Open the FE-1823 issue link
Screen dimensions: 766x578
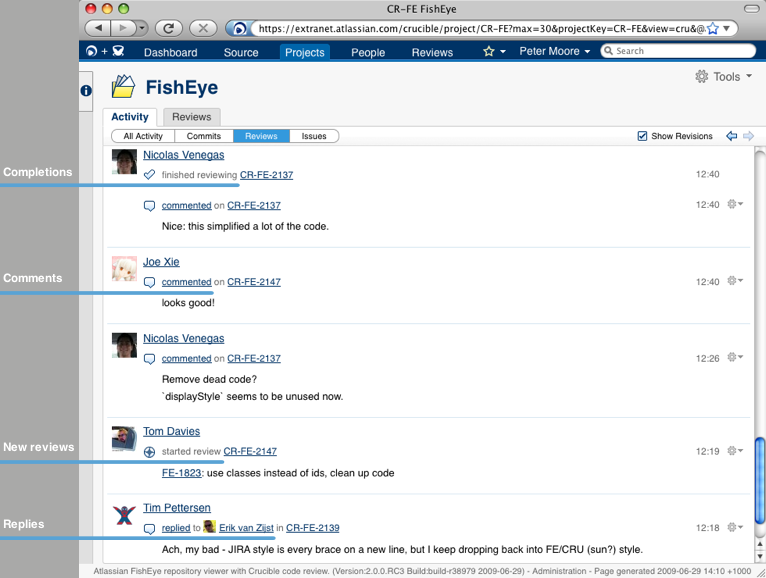[x=181, y=473]
